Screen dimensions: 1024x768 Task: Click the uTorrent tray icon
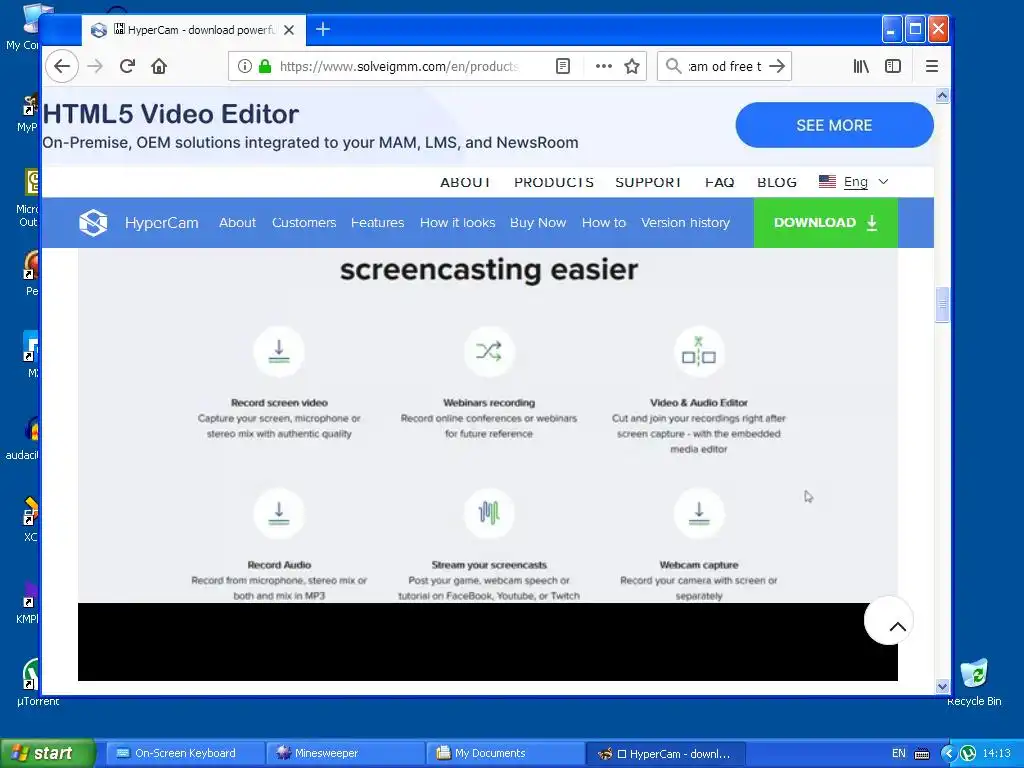click(968, 753)
